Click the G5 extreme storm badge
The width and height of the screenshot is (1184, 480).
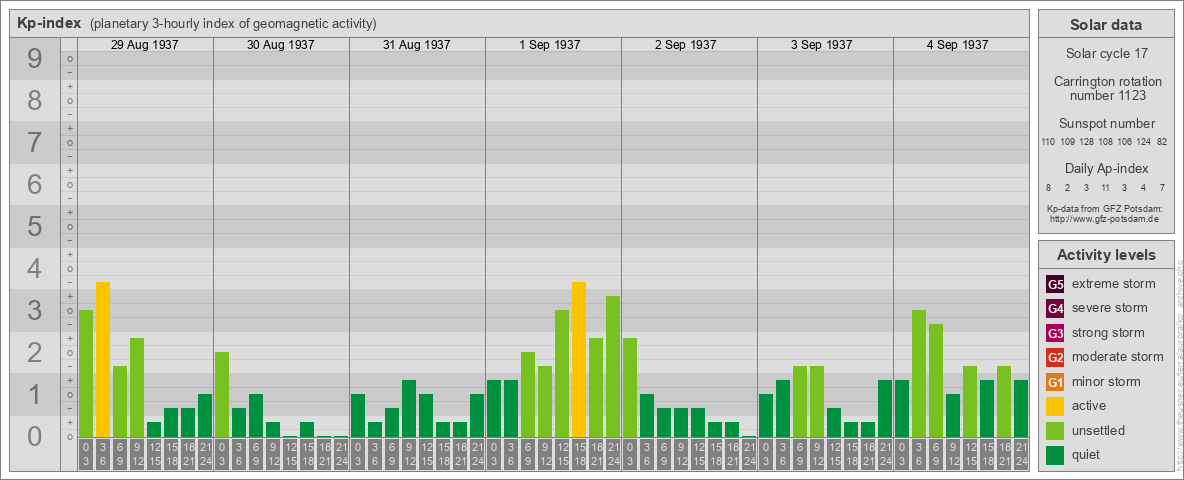pyautogui.click(x=1055, y=285)
